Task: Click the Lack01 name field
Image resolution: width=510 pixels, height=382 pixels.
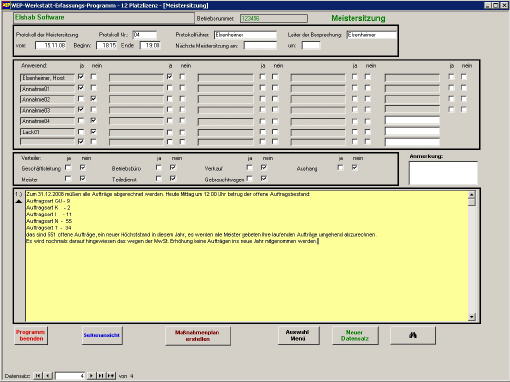Action: 47,132
